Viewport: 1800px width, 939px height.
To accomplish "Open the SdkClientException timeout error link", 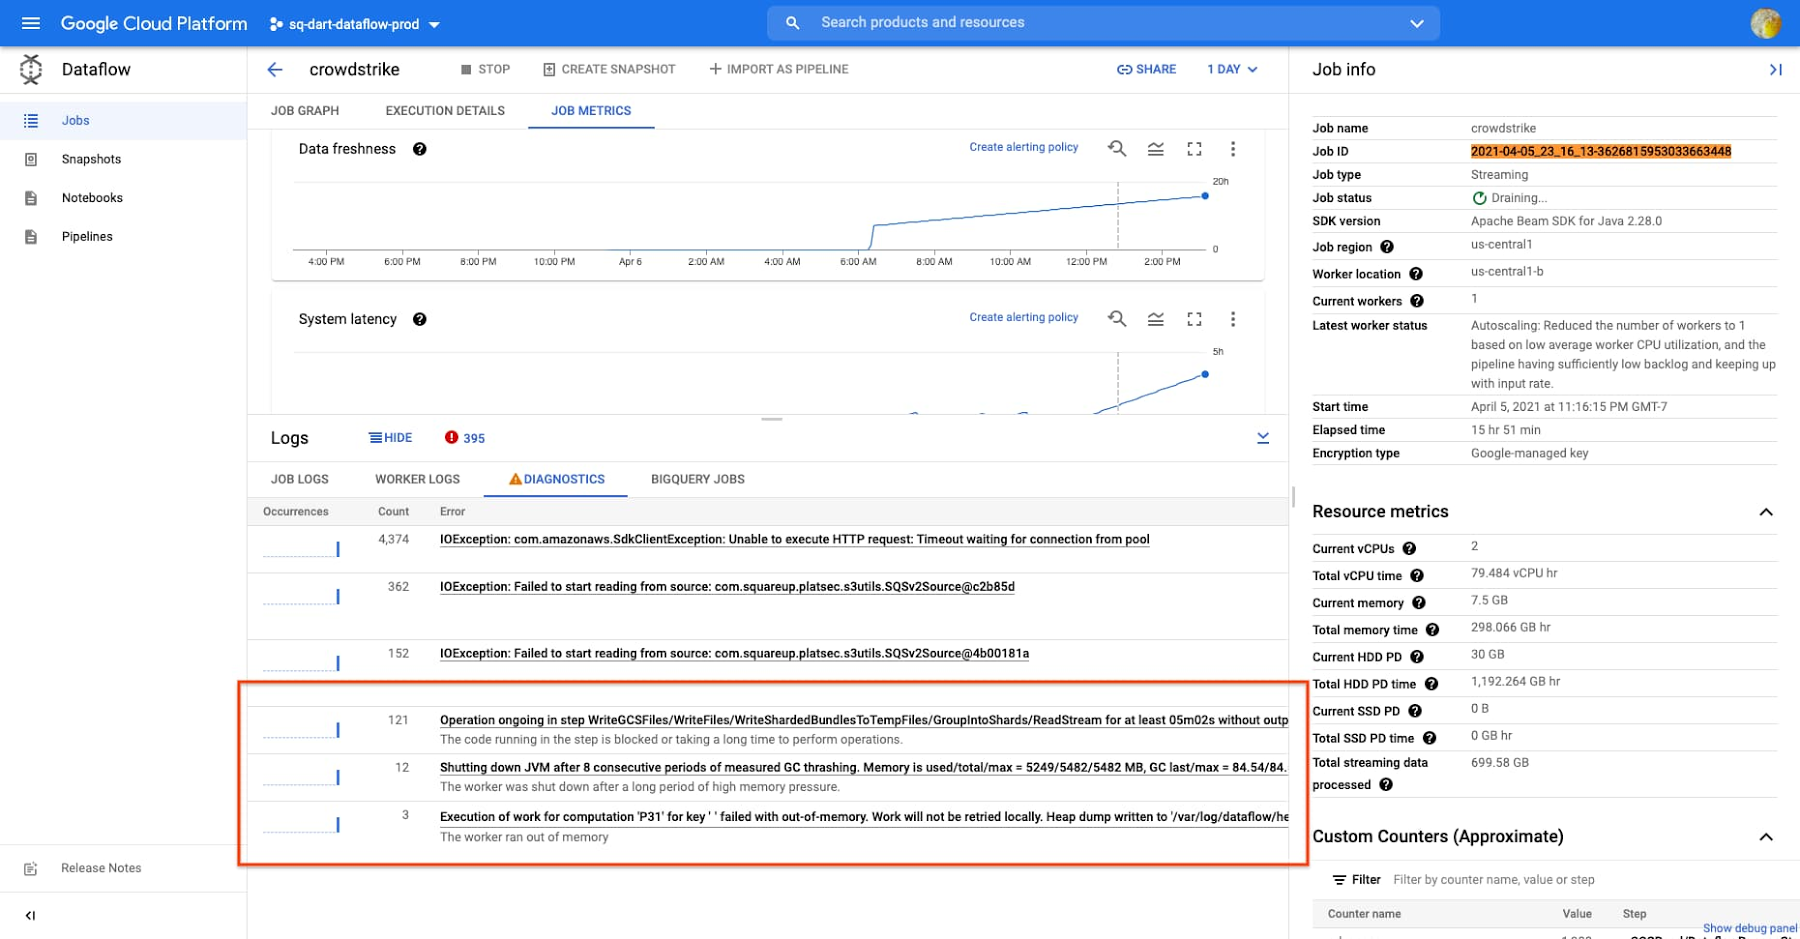I will point(795,539).
